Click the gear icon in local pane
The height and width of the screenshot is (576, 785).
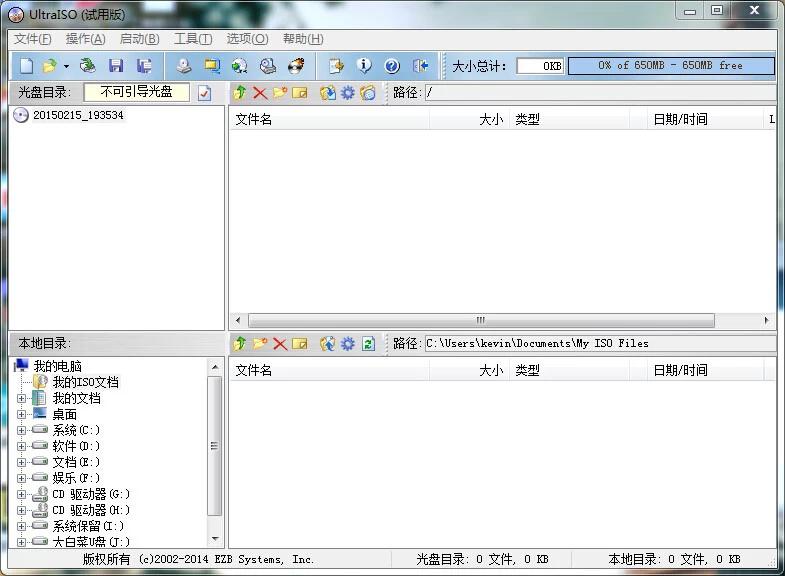point(347,344)
